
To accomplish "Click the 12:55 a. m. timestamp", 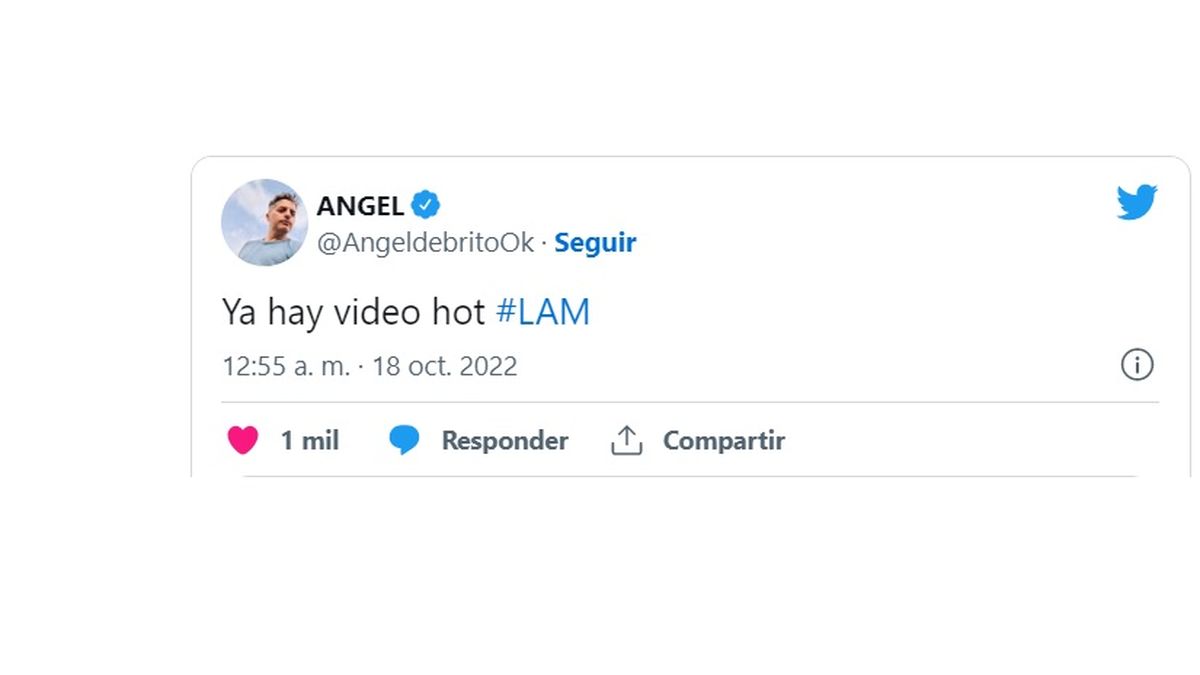I will click(286, 366).
